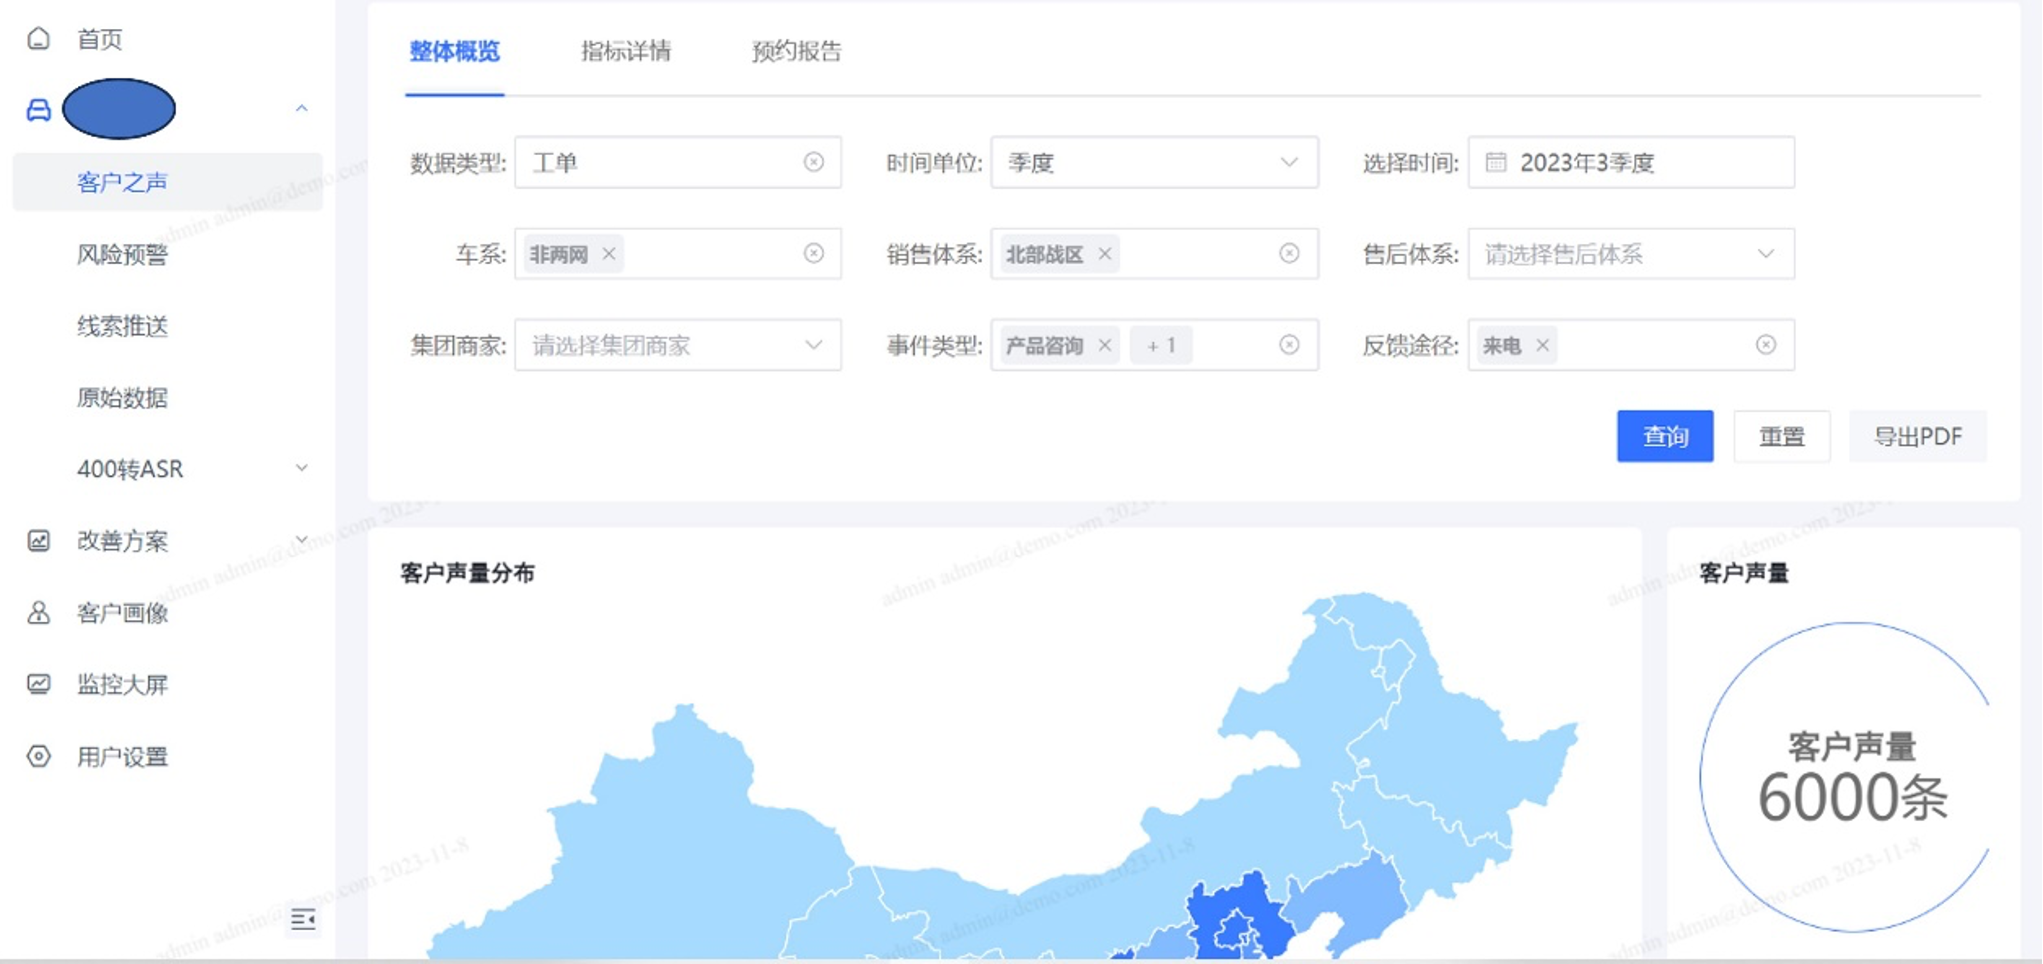The height and width of the screenshot is (964, 2043).
Task: Click the 改善方案 chart icon
Action: click(x=38, y=541)
